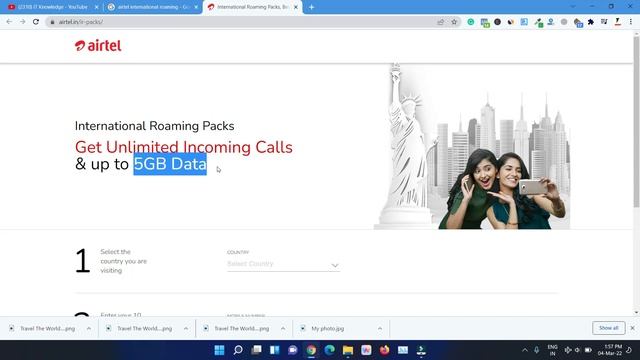The width and height of the screenshot is (640, 360).
Task: Click the browser forward arrow
Action: point(22,22)
